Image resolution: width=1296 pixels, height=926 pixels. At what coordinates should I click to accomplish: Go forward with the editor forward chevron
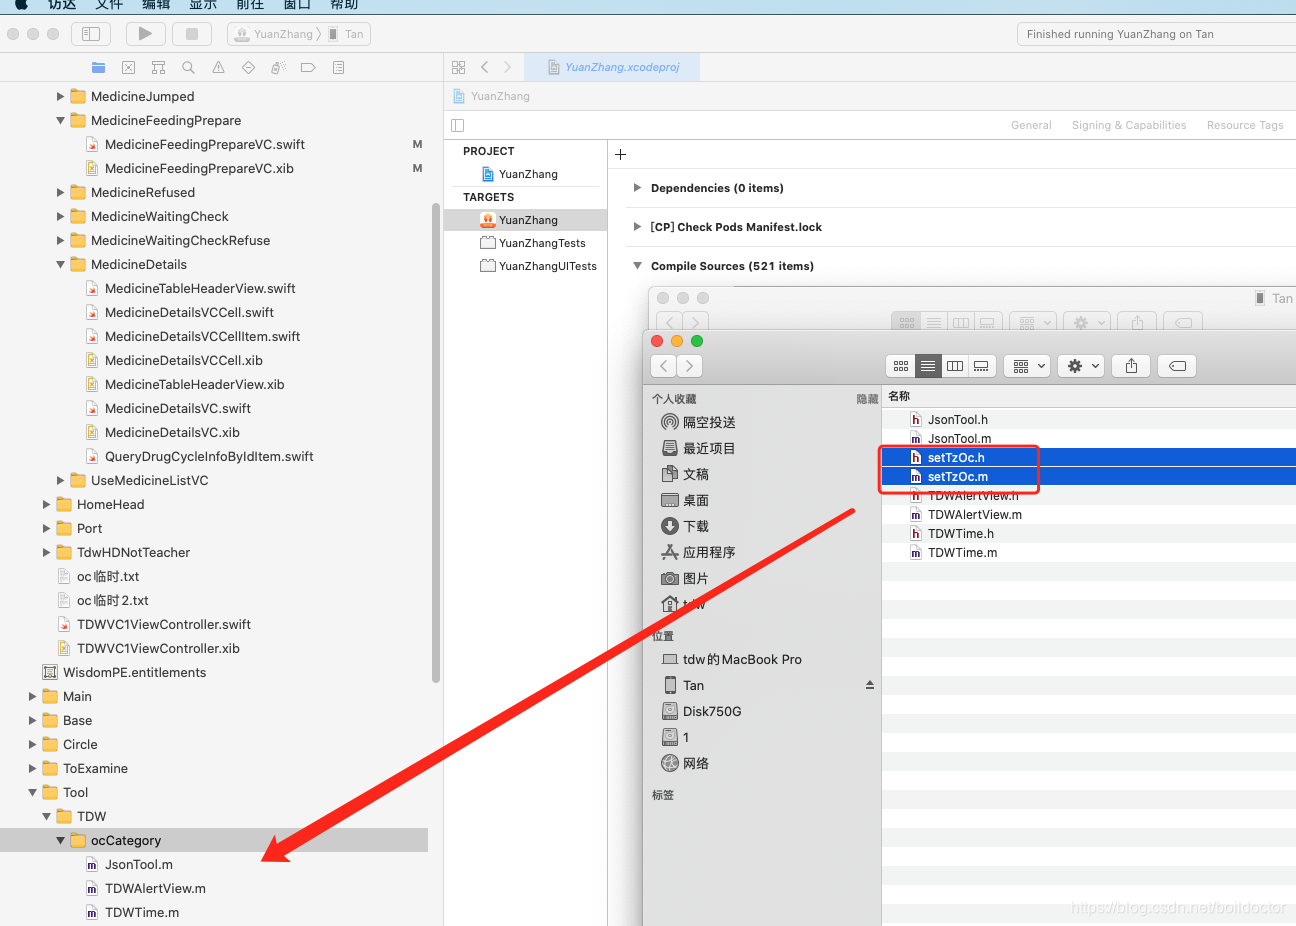click(x=507, y=67)
